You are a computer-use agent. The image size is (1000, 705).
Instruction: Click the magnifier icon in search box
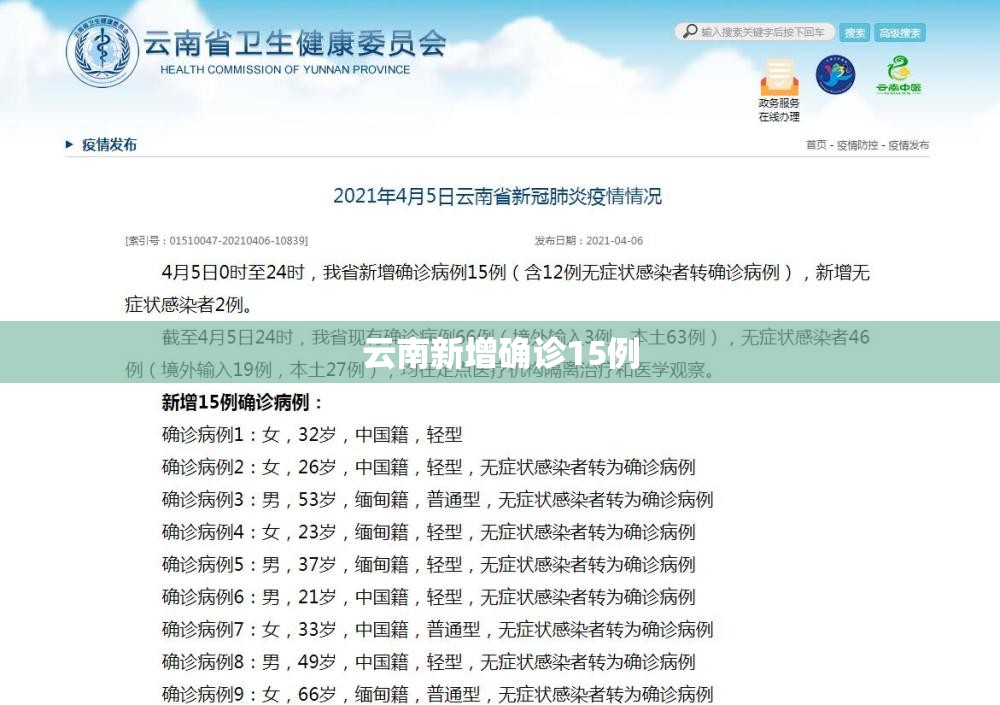pyautogui.click(x=690, y=31)
